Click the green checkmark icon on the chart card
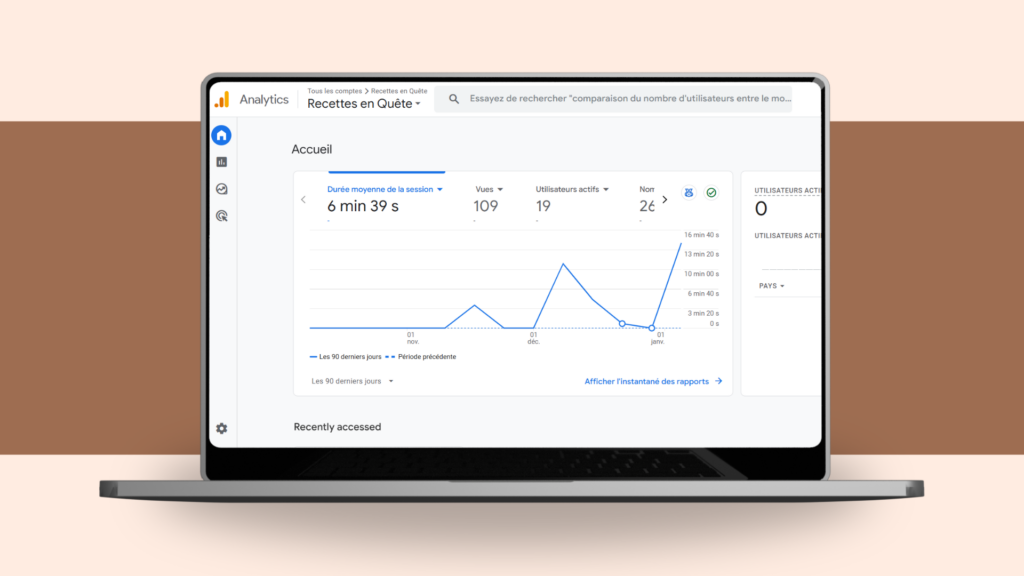Screen dimensions: 1024x576 tap(711, 193)
